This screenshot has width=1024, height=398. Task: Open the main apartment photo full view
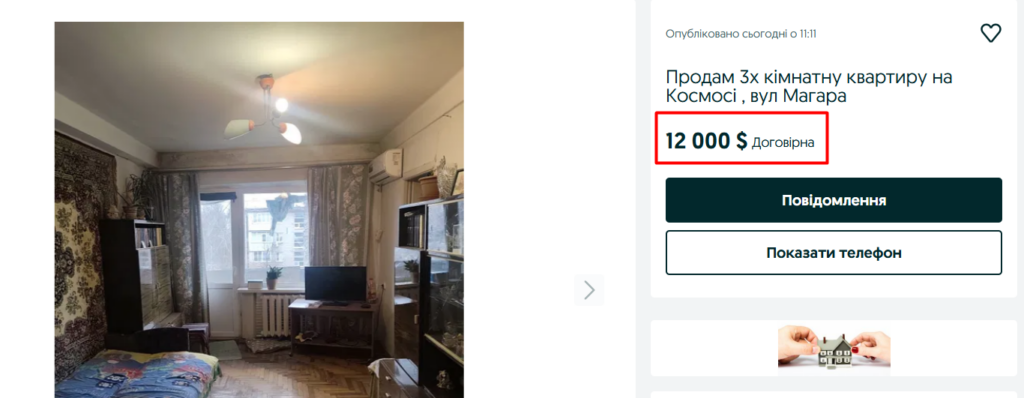(x=259, y=210)
